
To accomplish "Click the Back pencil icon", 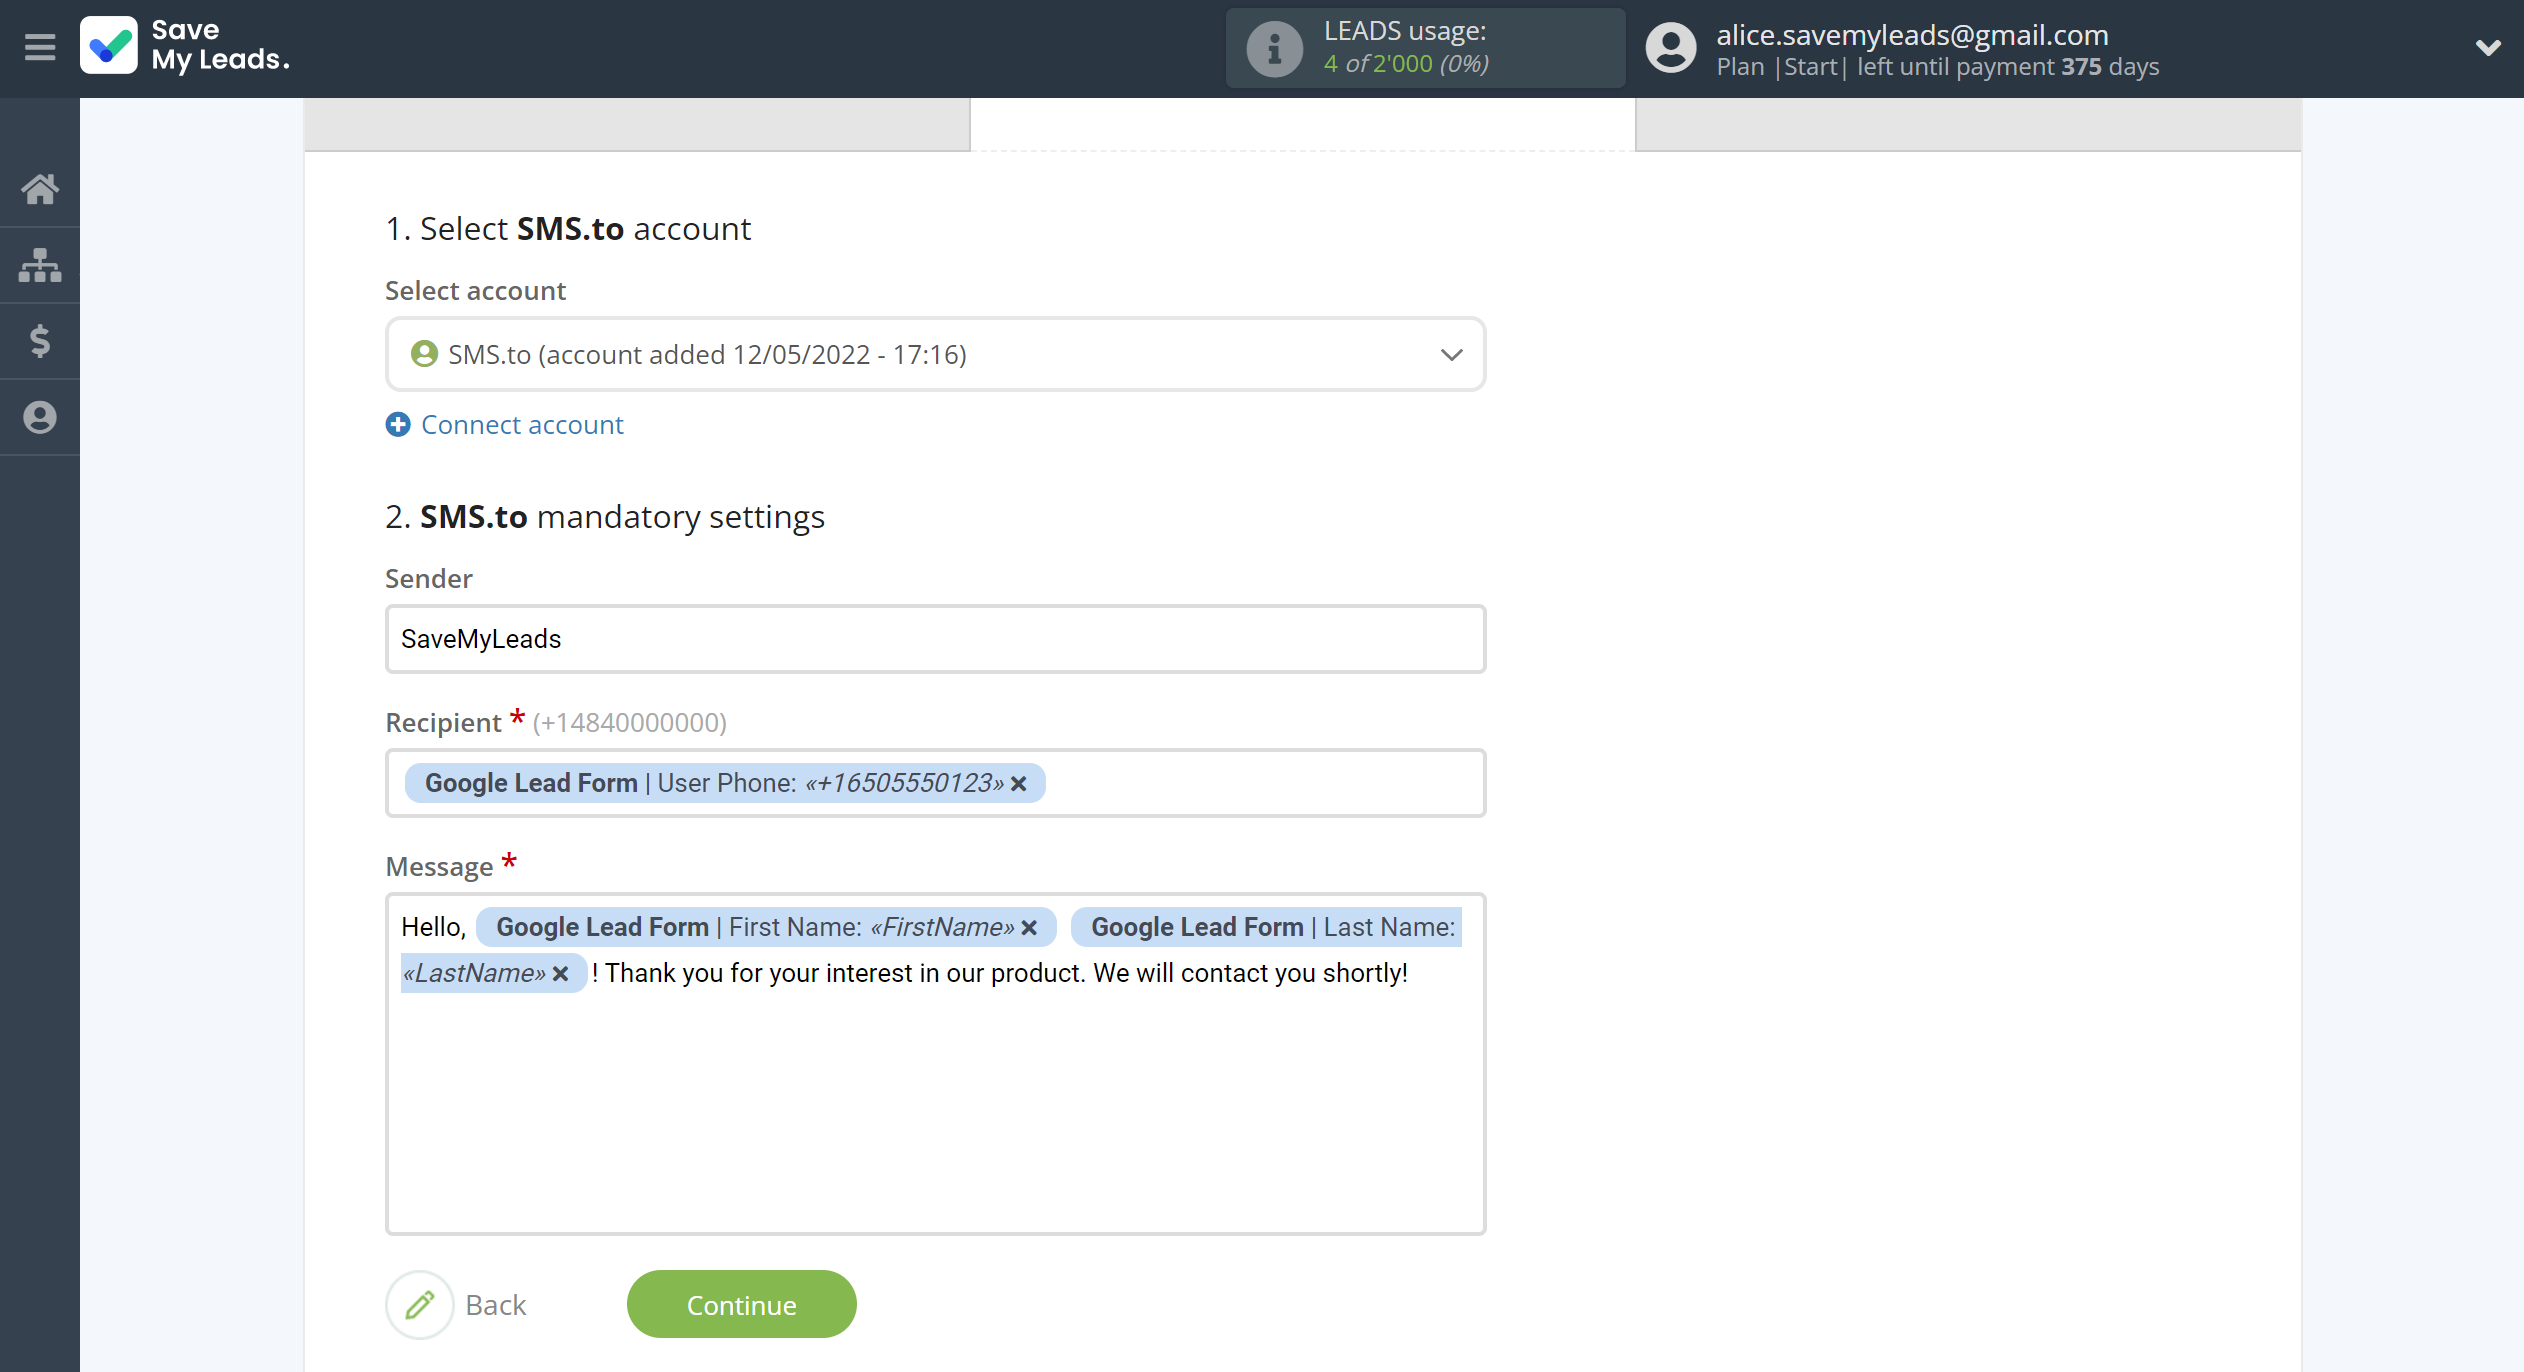I will (420, 1304).
